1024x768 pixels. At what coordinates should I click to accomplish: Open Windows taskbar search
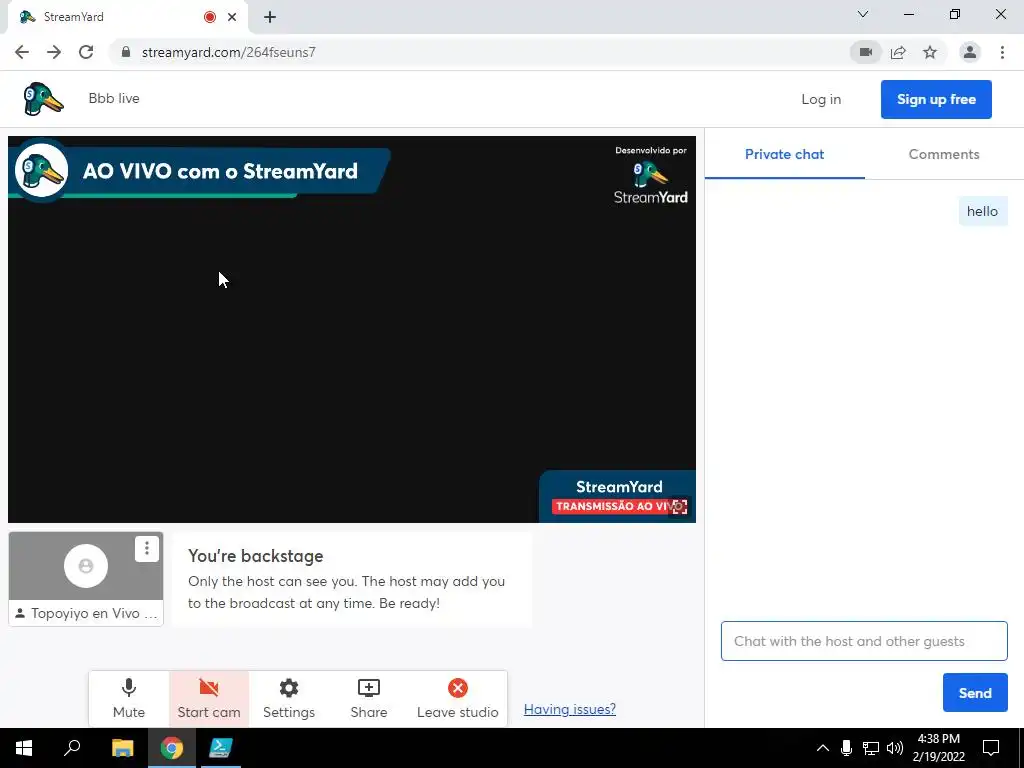click(72, 748)
